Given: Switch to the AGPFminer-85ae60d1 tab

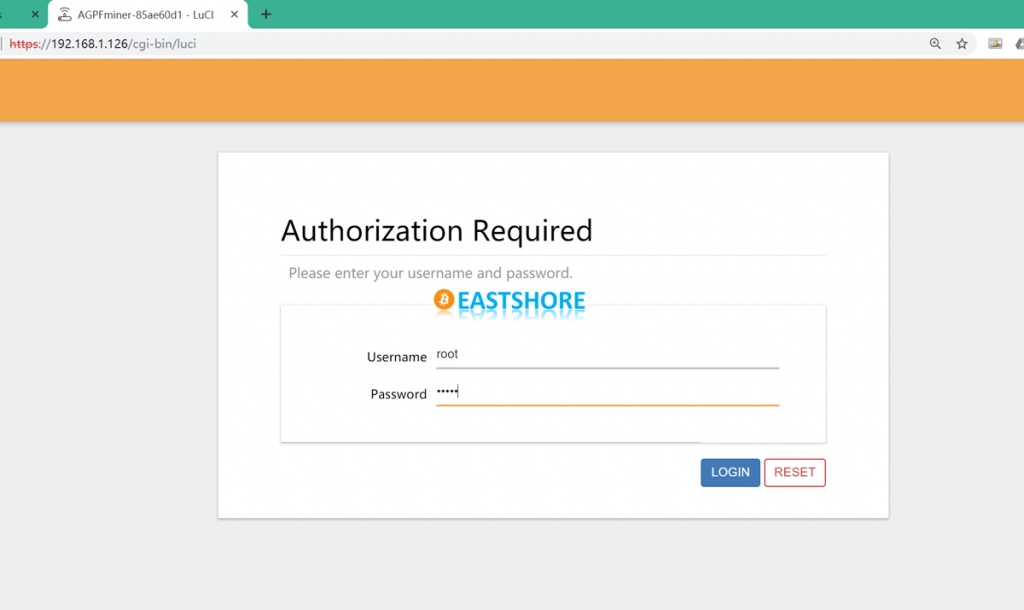Looking at the screenshot, I should 145,15.
